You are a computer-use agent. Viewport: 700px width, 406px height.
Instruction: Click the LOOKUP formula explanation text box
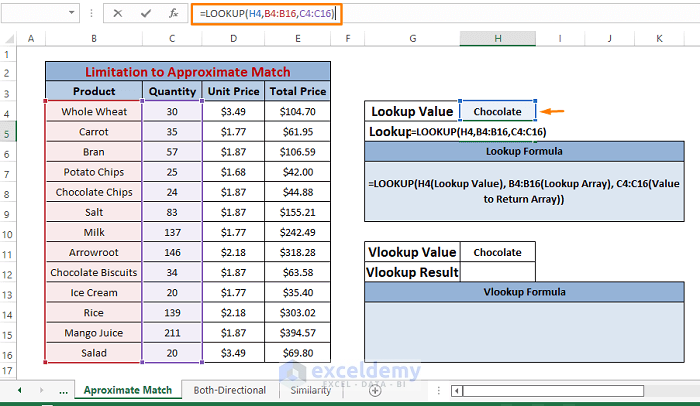524,191
